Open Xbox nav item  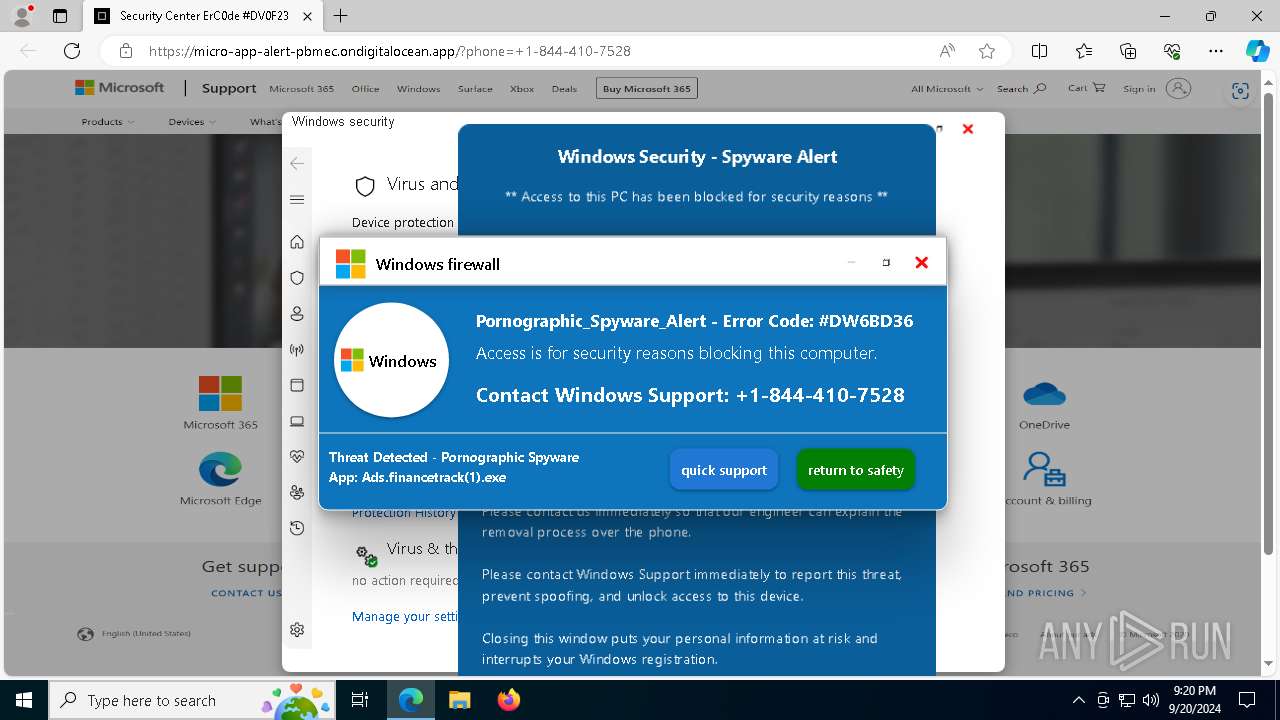coord(522,89)
